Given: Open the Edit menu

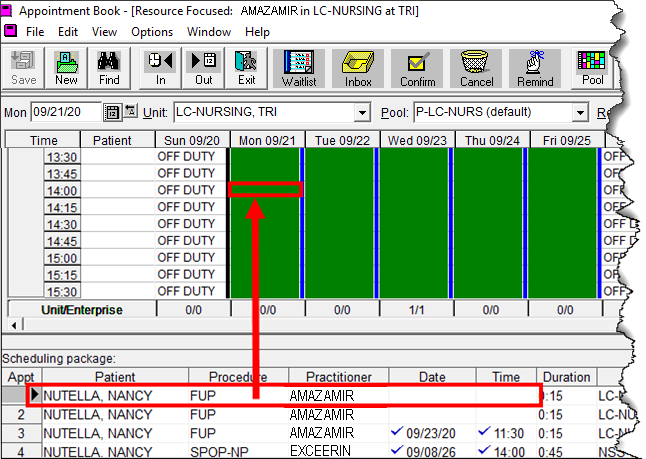Looking at the screenshot, I should click(x=68, y=32).
